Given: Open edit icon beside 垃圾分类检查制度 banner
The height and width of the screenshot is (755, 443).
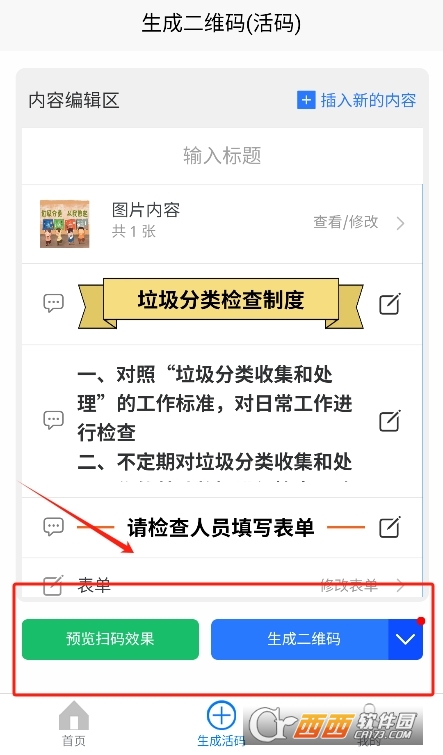Looking at the screenshot, I should [390, 303].
